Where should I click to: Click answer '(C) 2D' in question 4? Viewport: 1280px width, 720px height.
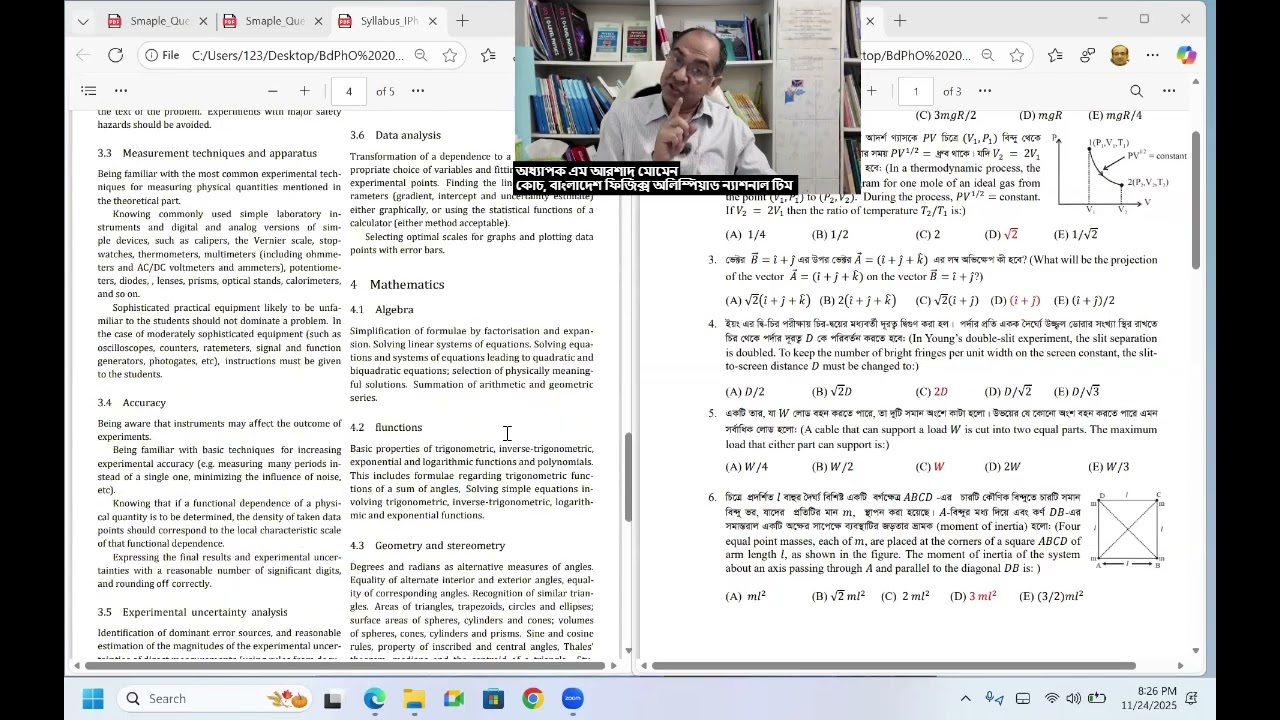point(931,392)
